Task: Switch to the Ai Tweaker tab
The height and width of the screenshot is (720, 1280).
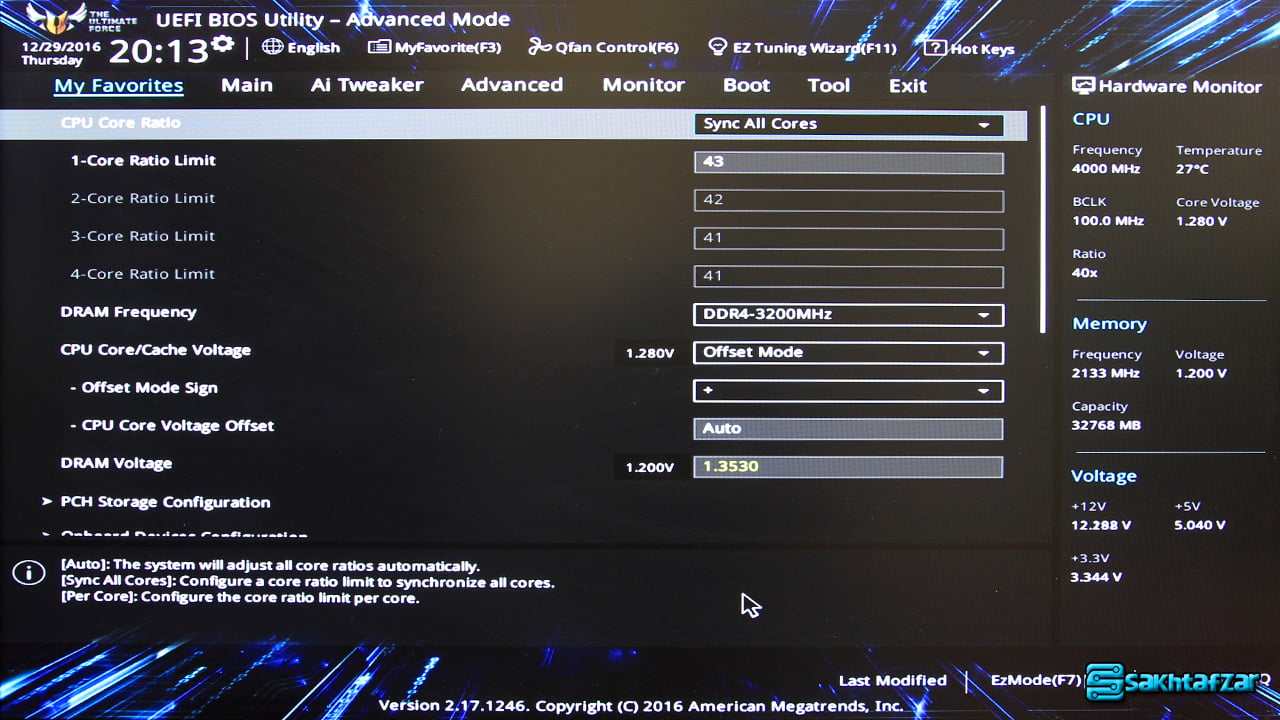Action: [x=367, y=85]
